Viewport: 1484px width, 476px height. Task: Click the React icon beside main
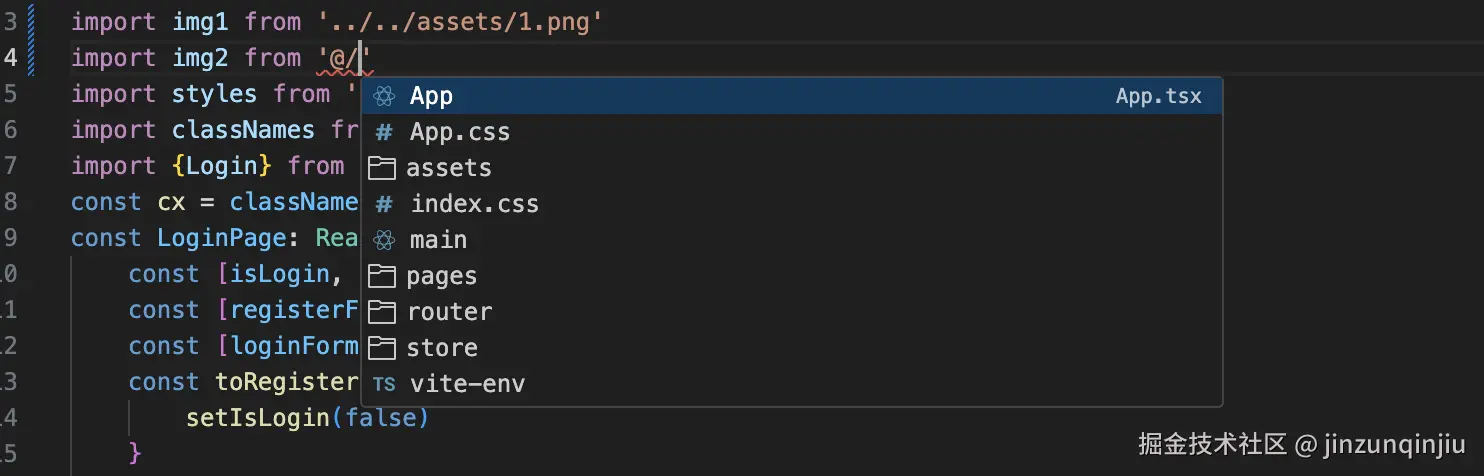pos(384,240)
